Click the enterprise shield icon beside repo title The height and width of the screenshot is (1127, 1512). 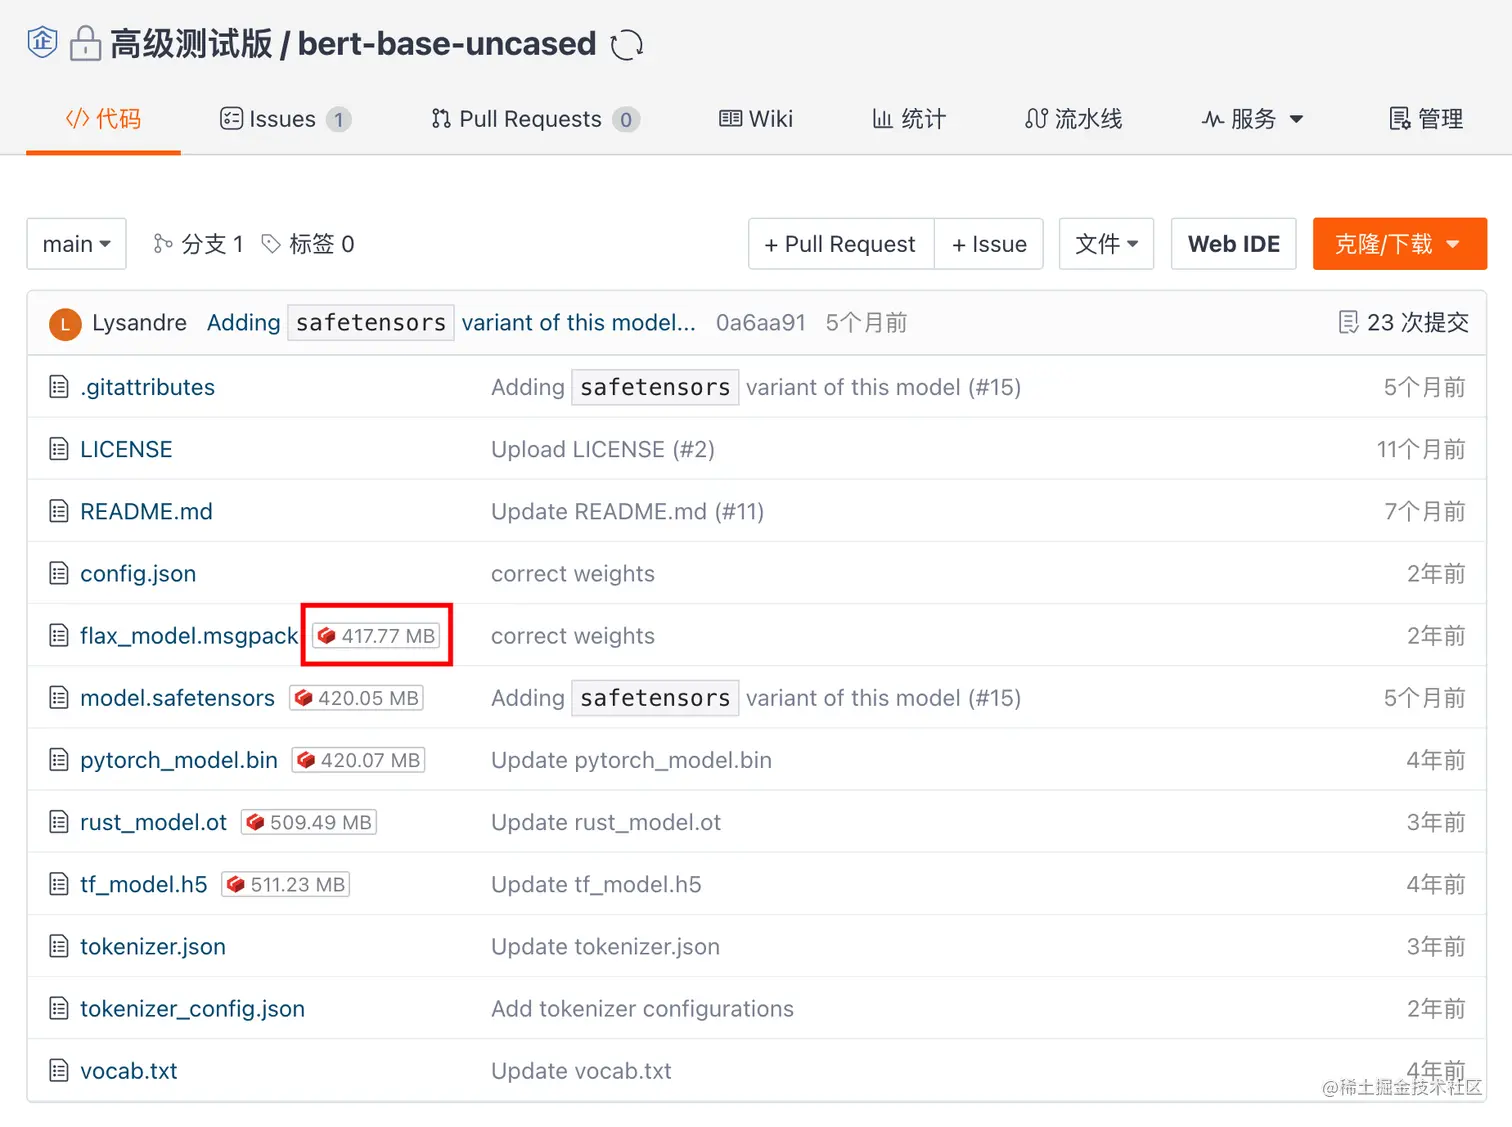[x=42, y=43]
